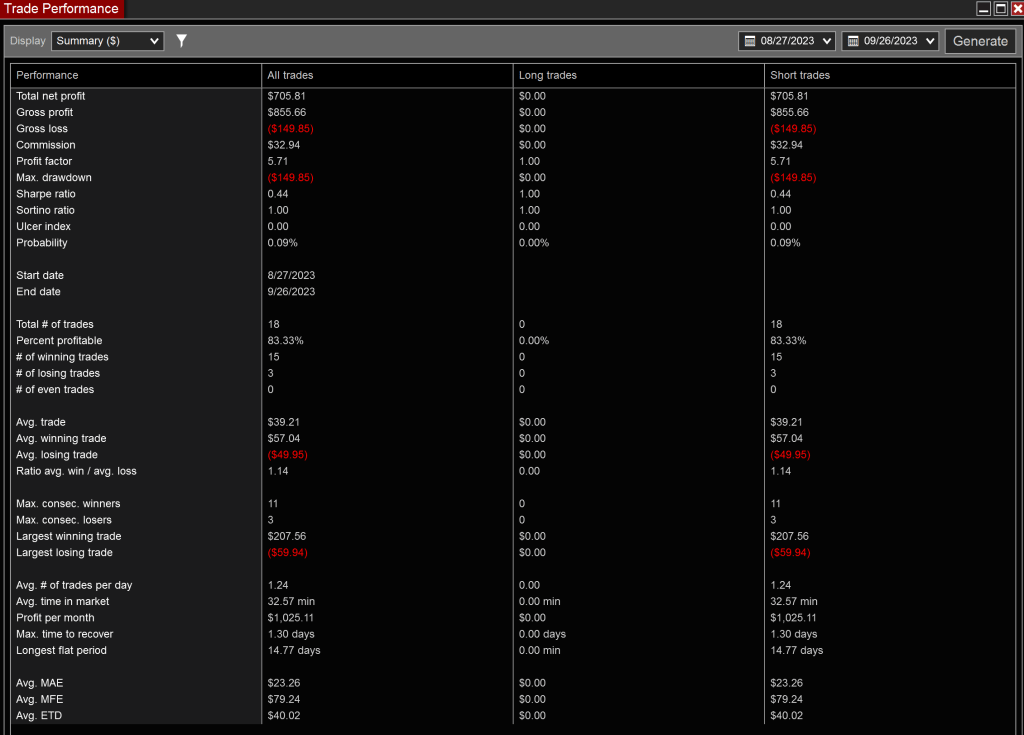
Task: Click the Trade Performance title tab
Action: point(61,9)
